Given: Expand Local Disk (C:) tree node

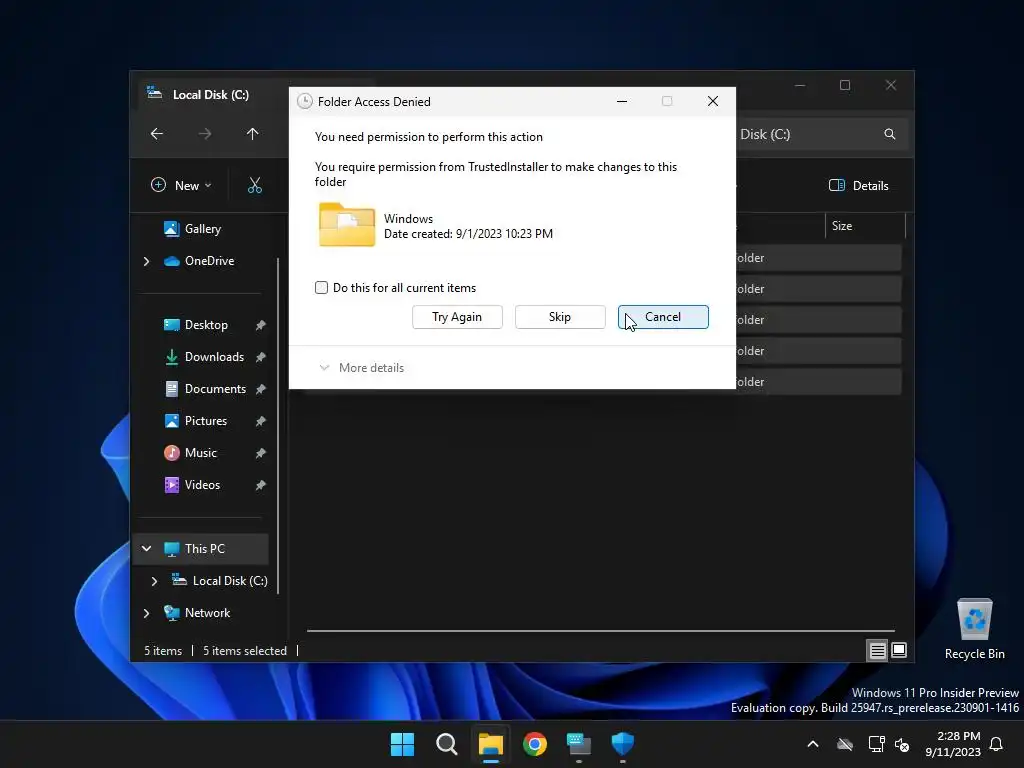Looking at the screenshot, I should point(154,581).
